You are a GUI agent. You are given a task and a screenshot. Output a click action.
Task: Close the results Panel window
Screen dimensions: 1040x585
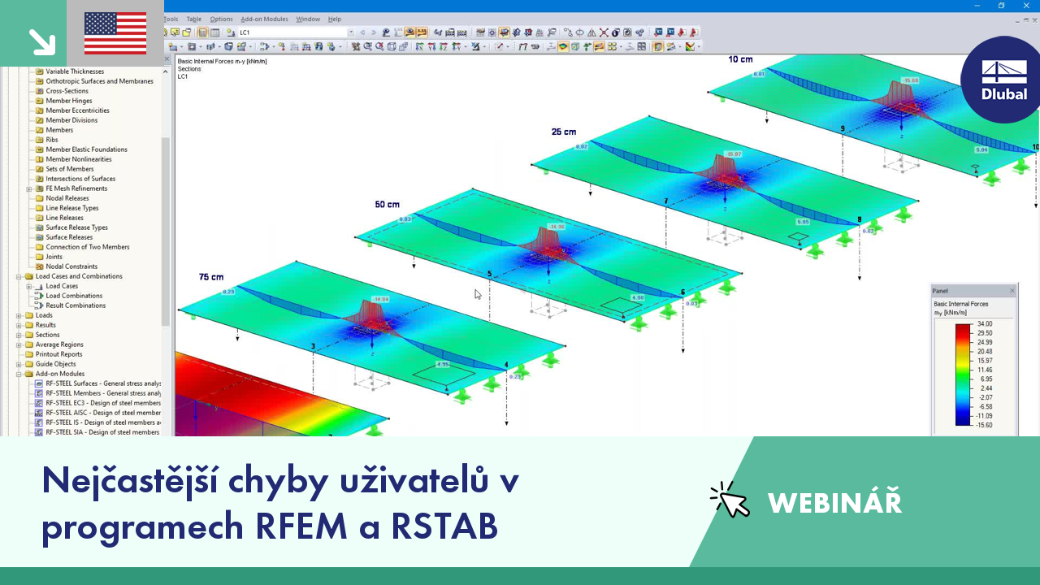(x=1012, y=291)
